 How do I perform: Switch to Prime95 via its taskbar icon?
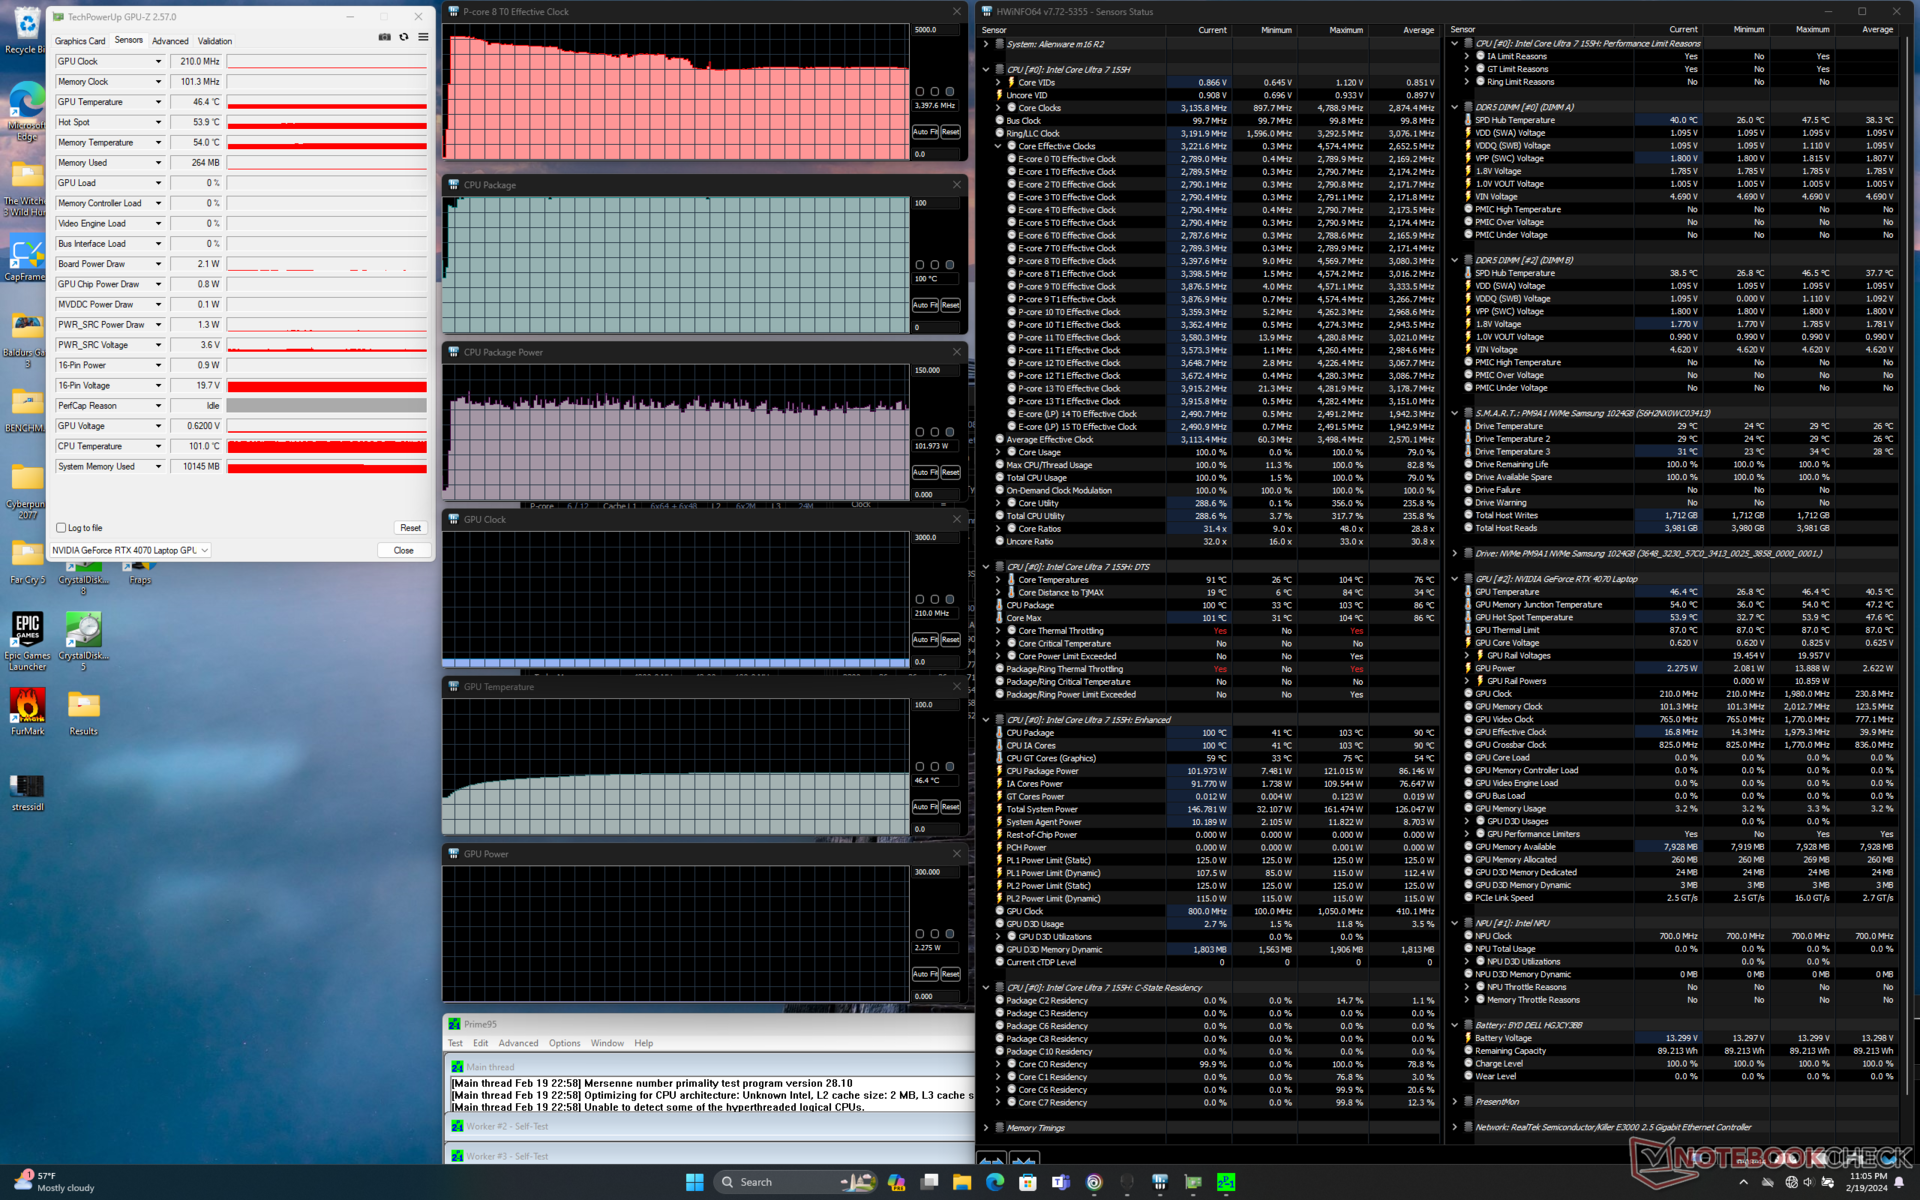point(1226,1182)
